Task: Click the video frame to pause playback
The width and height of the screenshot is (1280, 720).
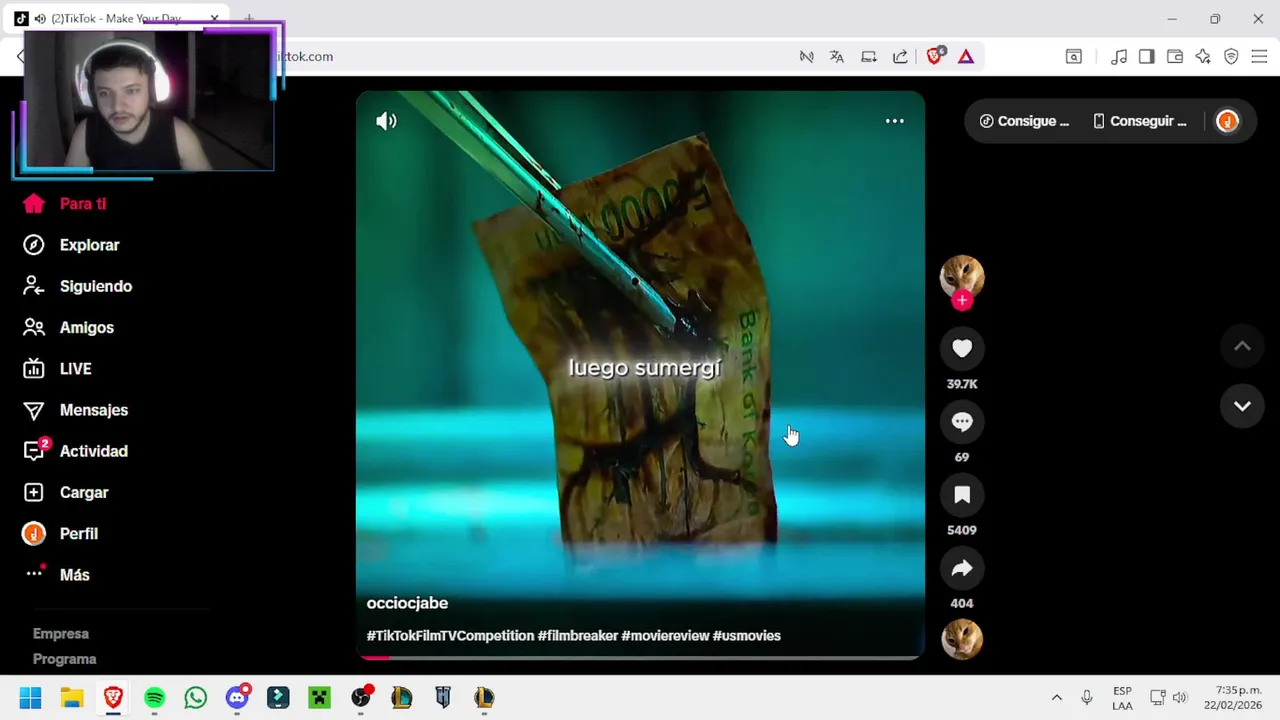Action: [x=640, y=375]
